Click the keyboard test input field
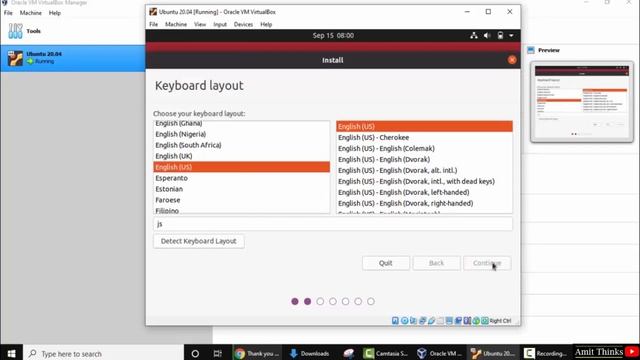The image size is (640, 360). pos(333,224)
